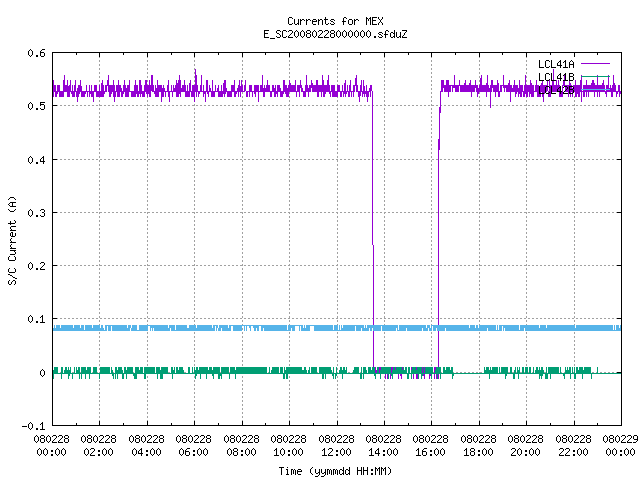Image resolution: width=640 pixels, height=480 pixels.
Task: Click the y-axis tick value 0.5
Action: 36,106
